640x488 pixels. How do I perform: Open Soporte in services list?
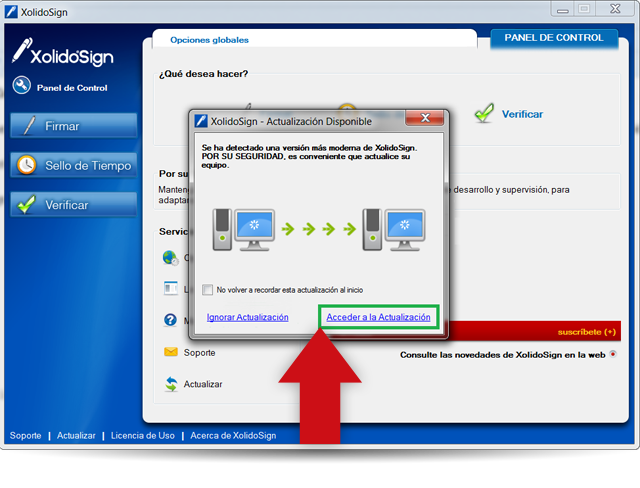pyautogui.click(x=199, y=353)
